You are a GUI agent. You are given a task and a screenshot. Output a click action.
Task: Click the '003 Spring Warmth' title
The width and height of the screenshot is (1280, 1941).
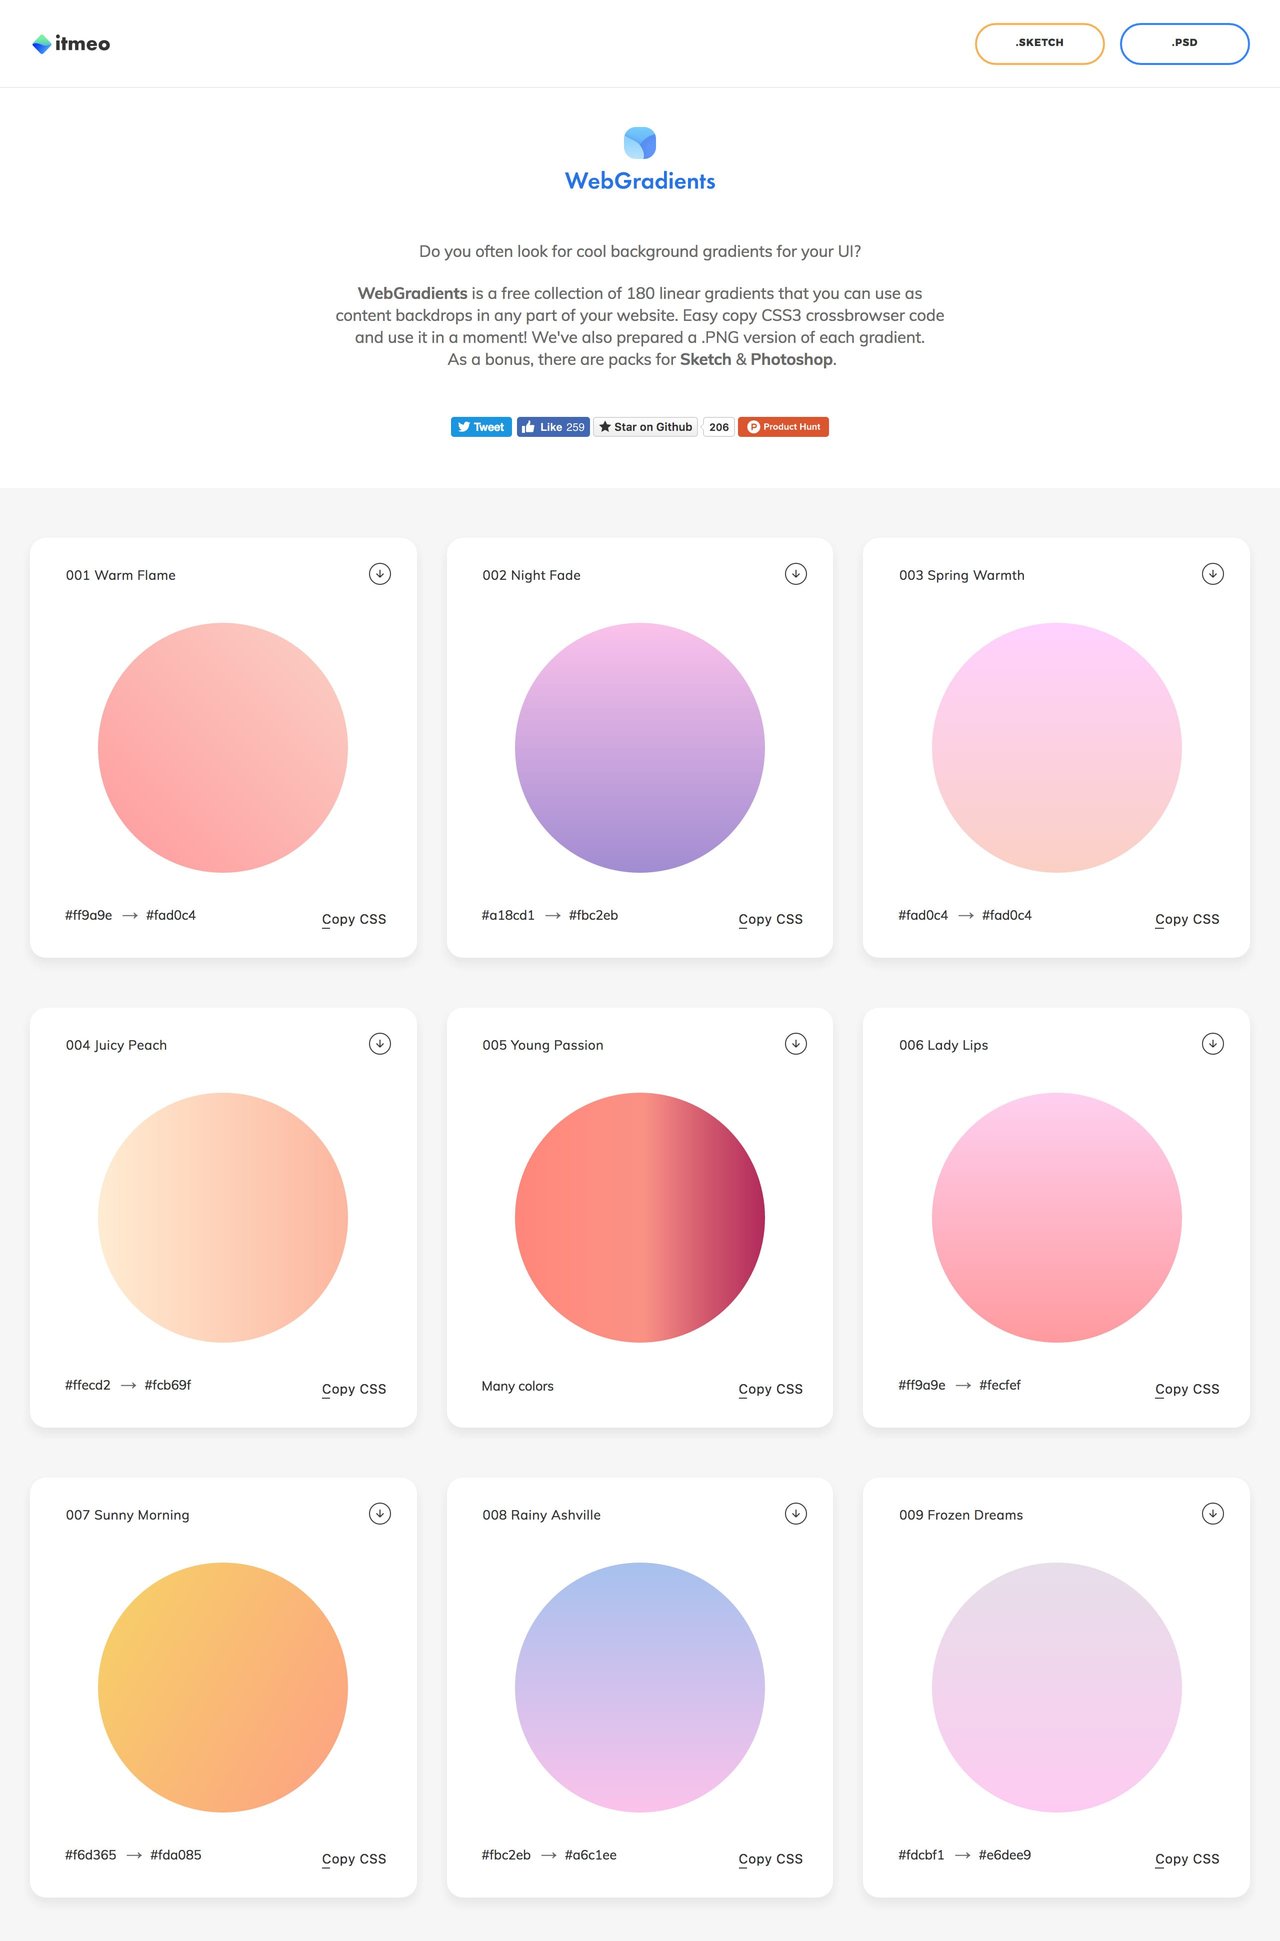coord(962,575)
